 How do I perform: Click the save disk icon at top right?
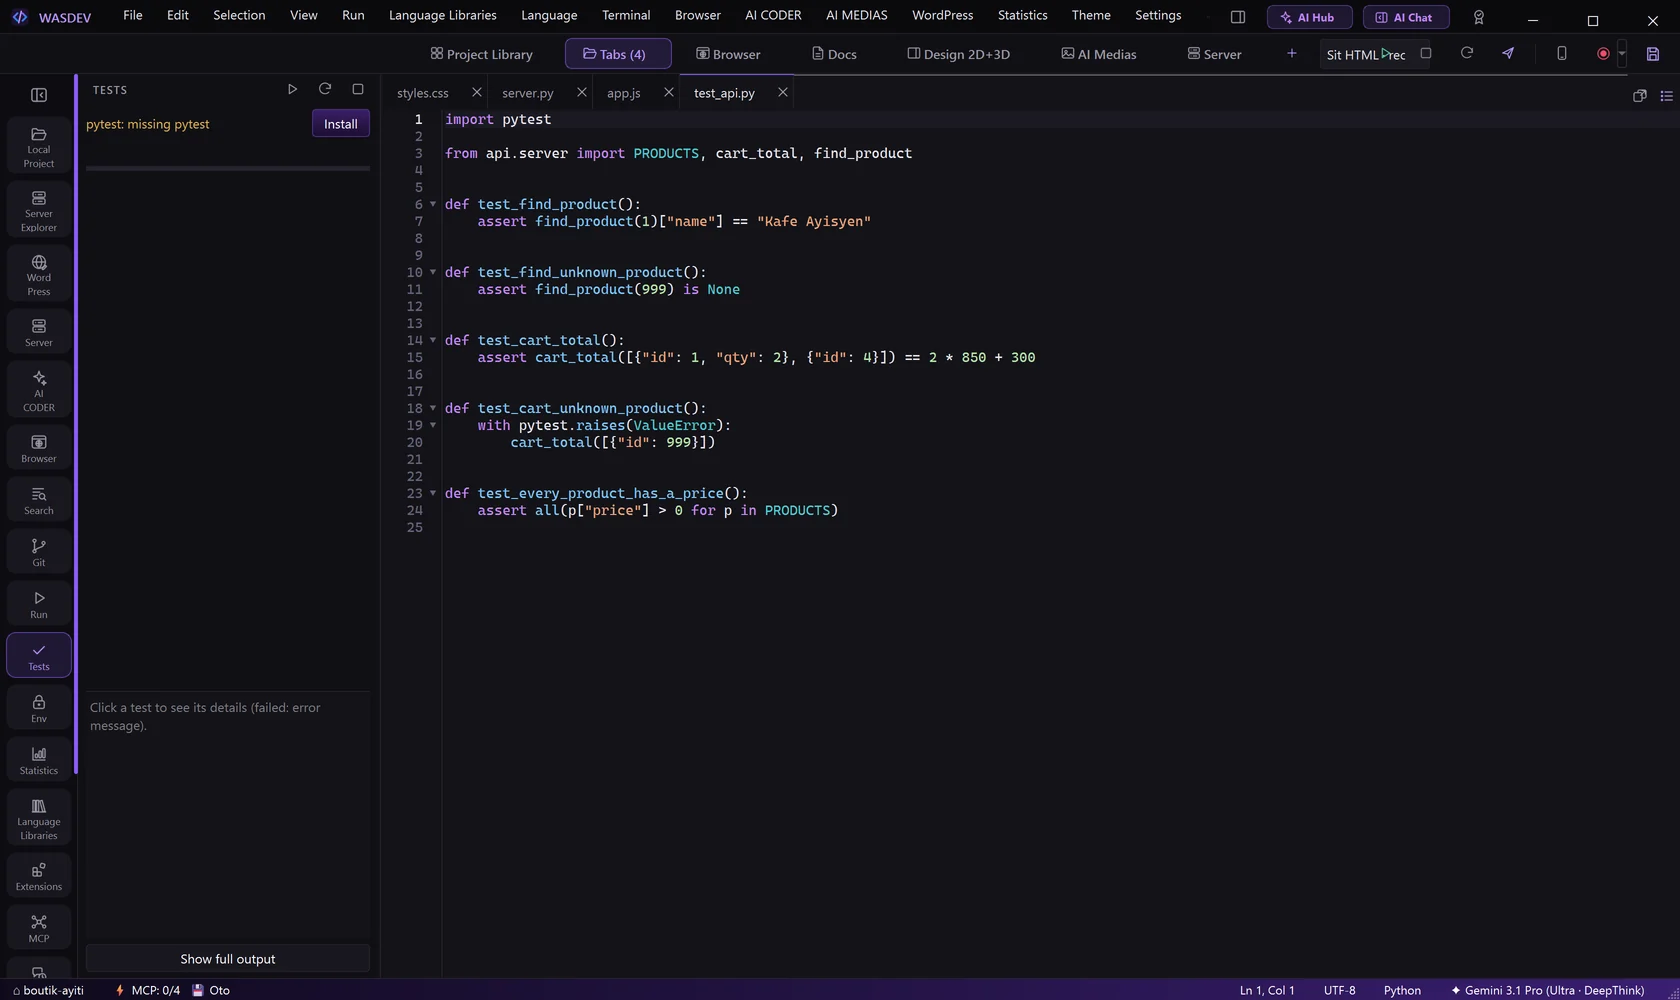coord(1652,54)
